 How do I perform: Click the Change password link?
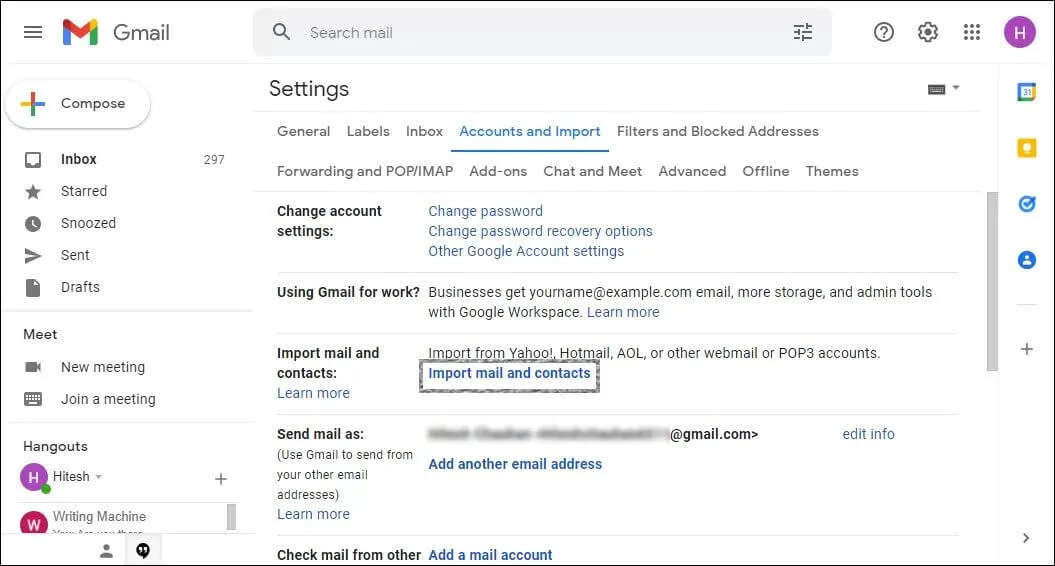(x=485, y=211)
